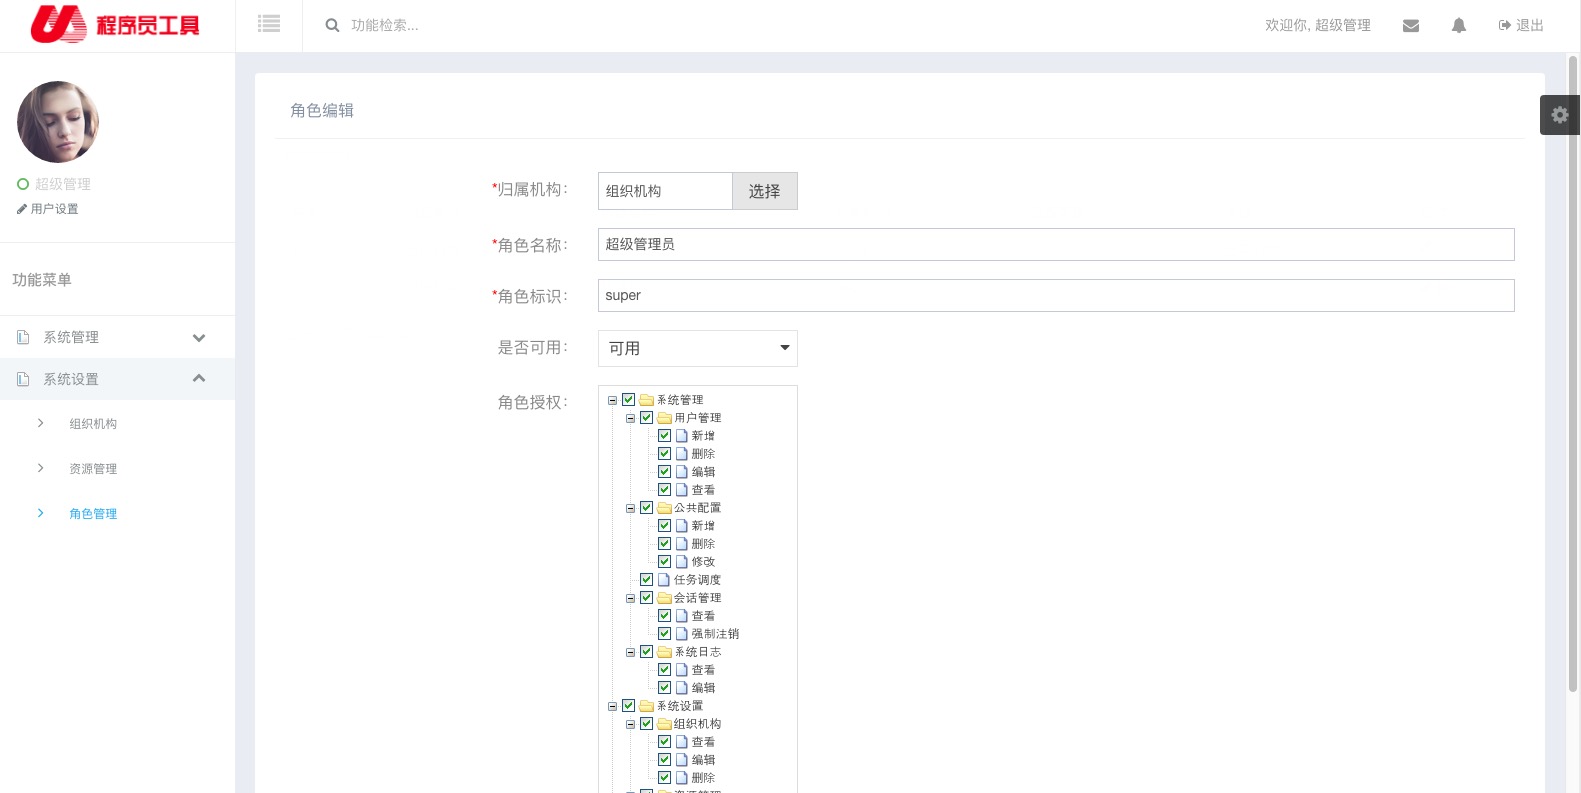Viewport: 1581px width, 793px height.
Task: Click the 修改 file icon in tree
Action: click(682, 562)
